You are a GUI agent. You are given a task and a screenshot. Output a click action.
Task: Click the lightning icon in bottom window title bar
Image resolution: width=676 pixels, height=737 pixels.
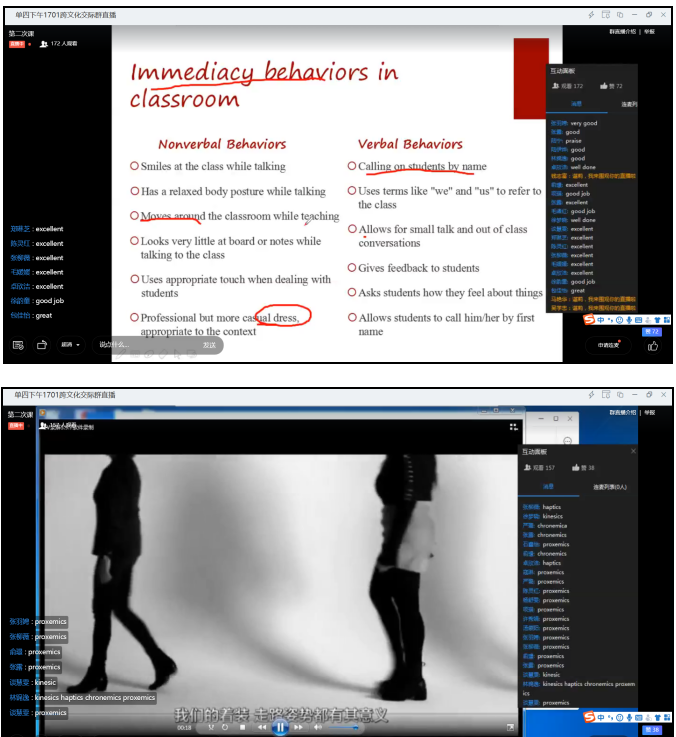(591, 395)
